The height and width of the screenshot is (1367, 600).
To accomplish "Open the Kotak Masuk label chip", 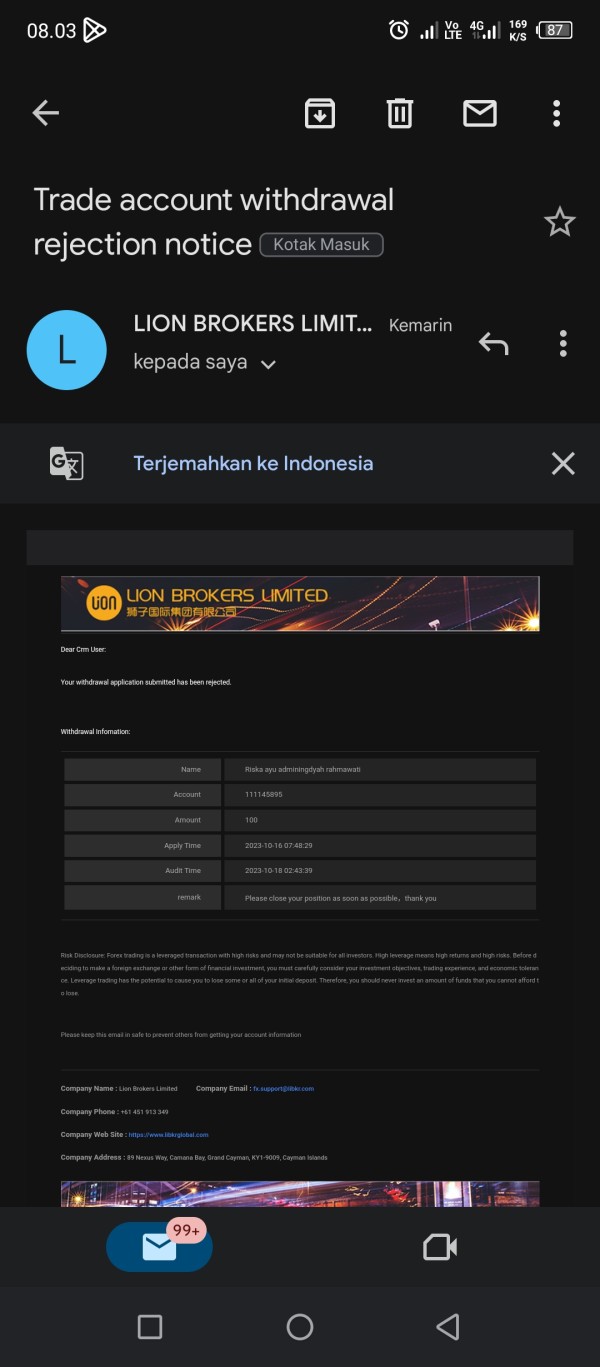I will click(322, 244).
